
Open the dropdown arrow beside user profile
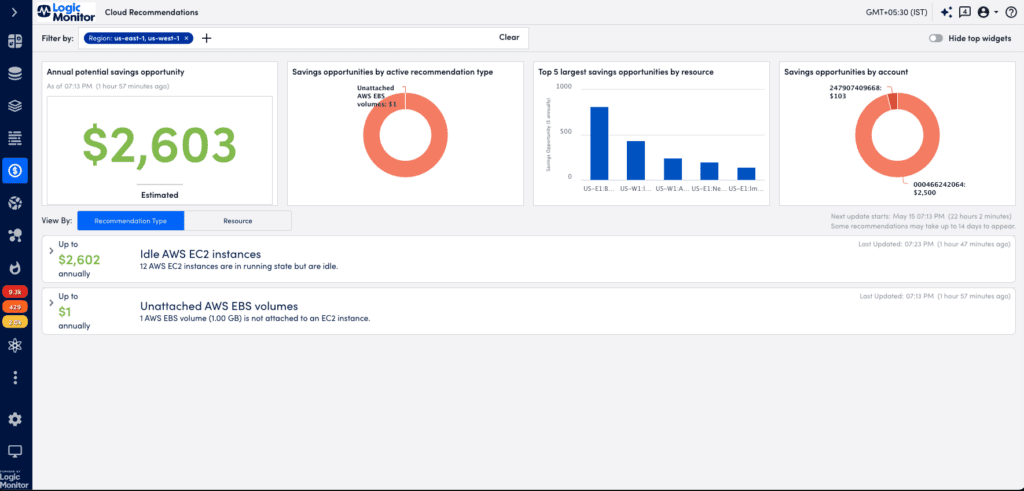996,12
